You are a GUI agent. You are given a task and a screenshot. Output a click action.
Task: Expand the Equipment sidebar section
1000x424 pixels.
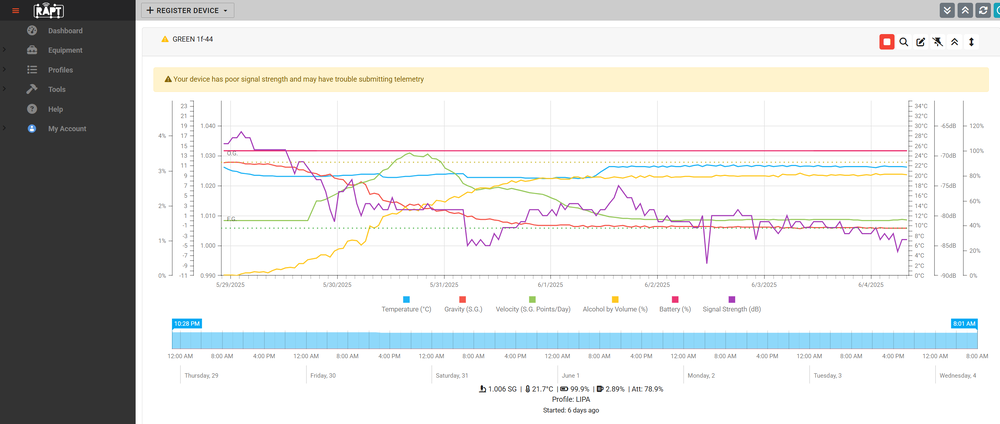click(x=65, y=50)
